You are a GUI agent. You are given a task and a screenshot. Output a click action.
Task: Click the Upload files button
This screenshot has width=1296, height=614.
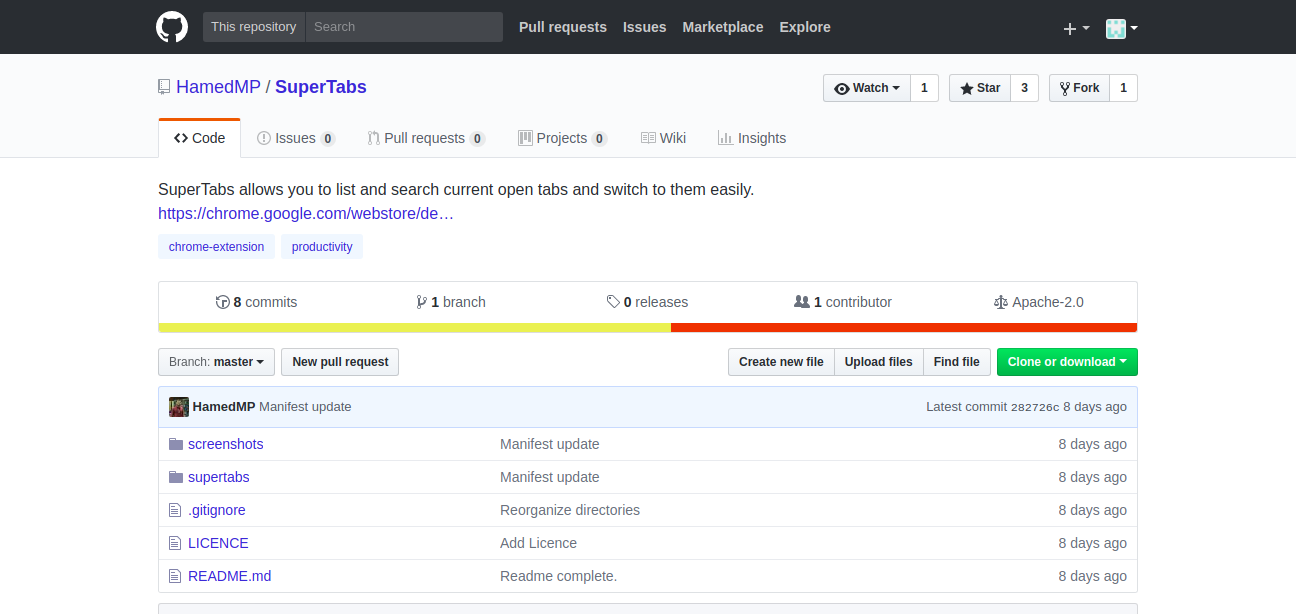coord(879,362)
